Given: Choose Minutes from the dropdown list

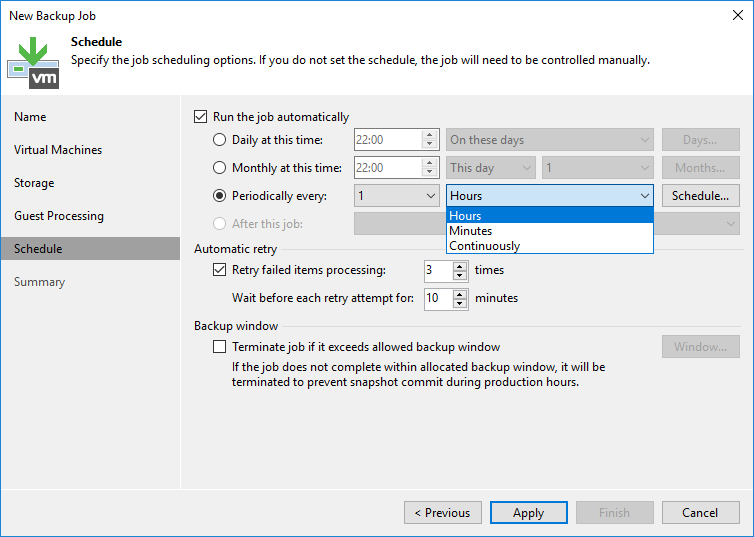Looking at the screenshot, I should click(471, 231).
